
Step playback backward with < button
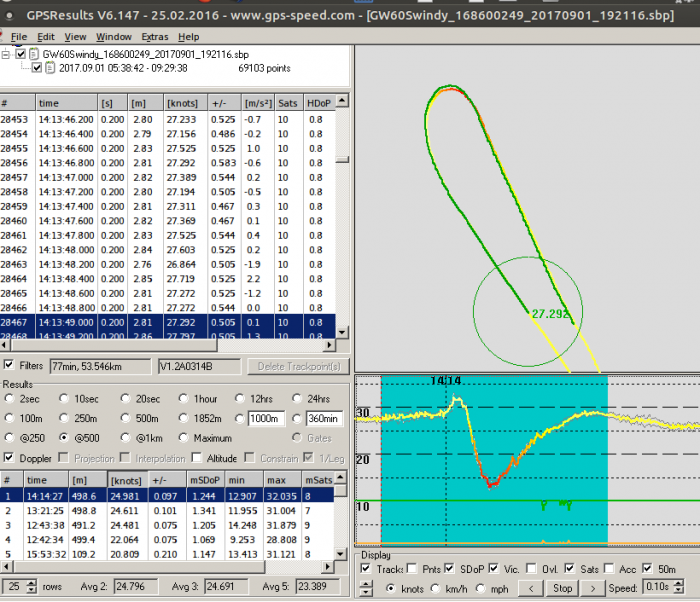(x=531, y=589)
